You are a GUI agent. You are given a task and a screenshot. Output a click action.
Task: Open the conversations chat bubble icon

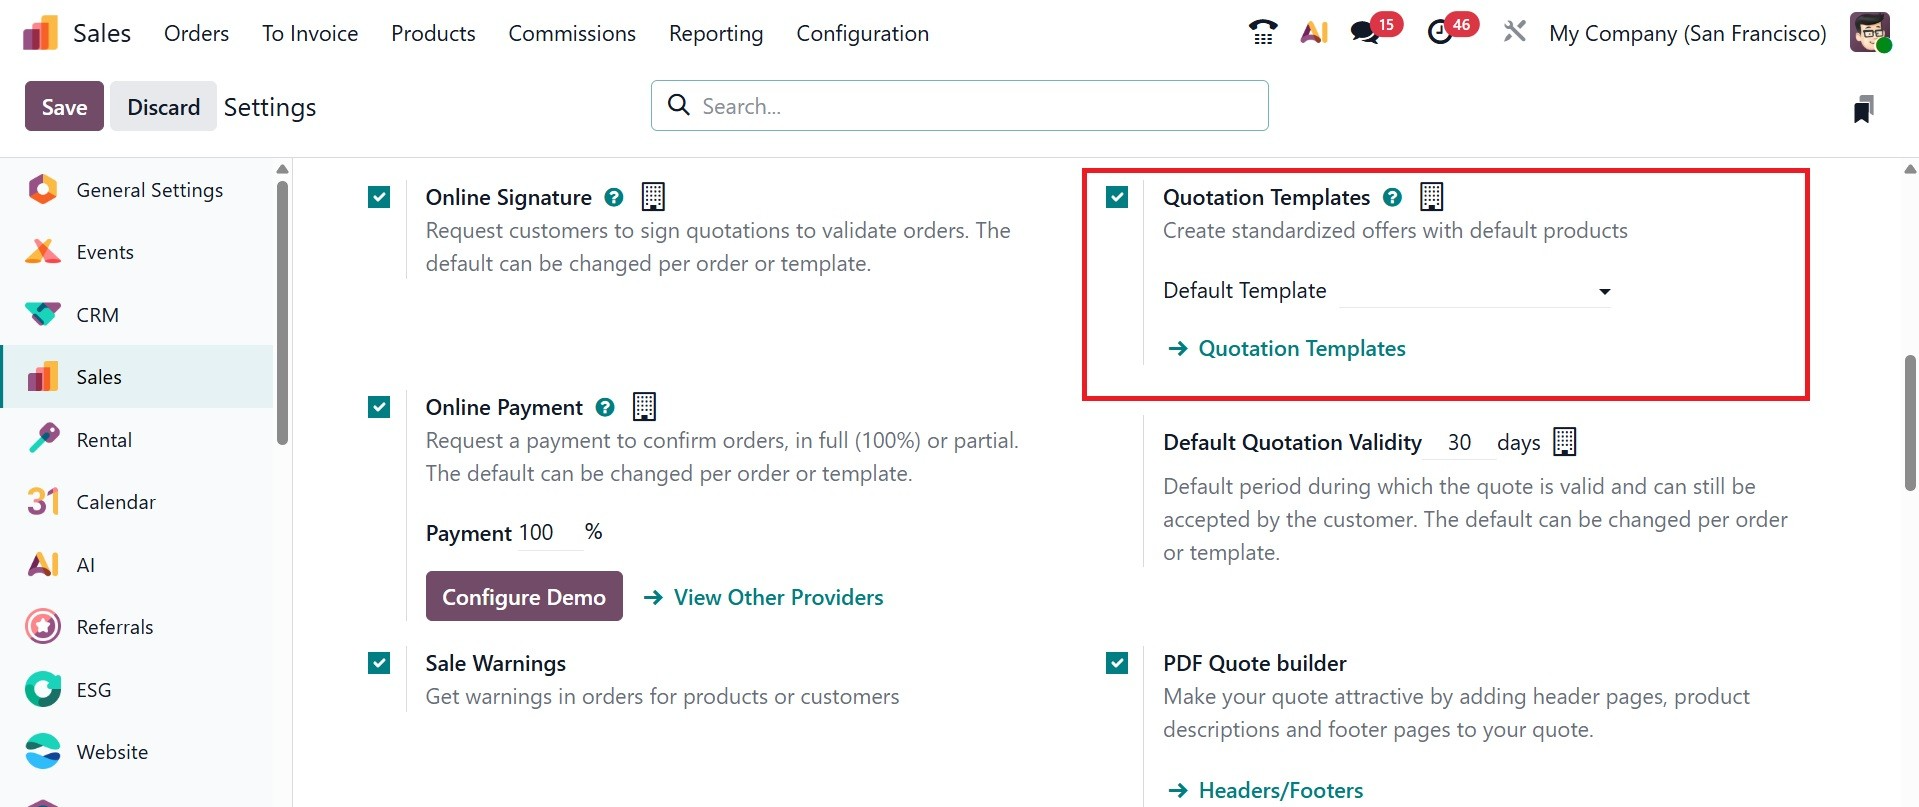pyautogui.click(x=1365, y=32)
